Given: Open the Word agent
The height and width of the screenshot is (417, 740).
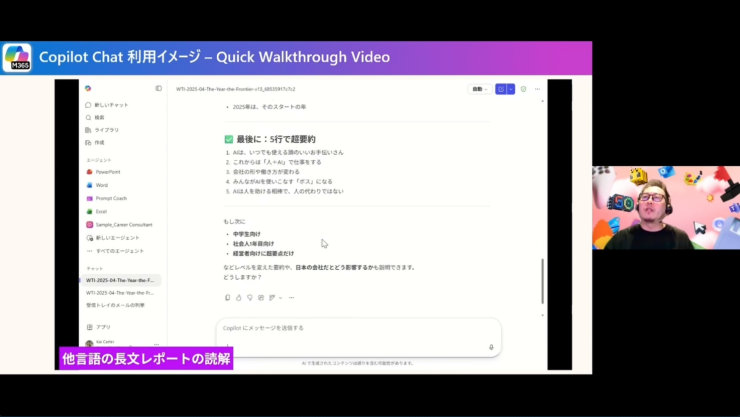Looking at the screenshot, I should click(x=97, y=185).
